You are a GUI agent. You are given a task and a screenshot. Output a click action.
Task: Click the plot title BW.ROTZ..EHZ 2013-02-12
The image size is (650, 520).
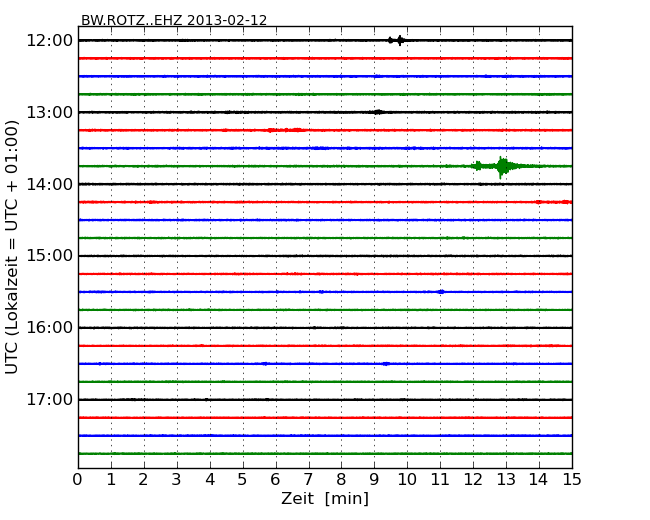[174, 20]
